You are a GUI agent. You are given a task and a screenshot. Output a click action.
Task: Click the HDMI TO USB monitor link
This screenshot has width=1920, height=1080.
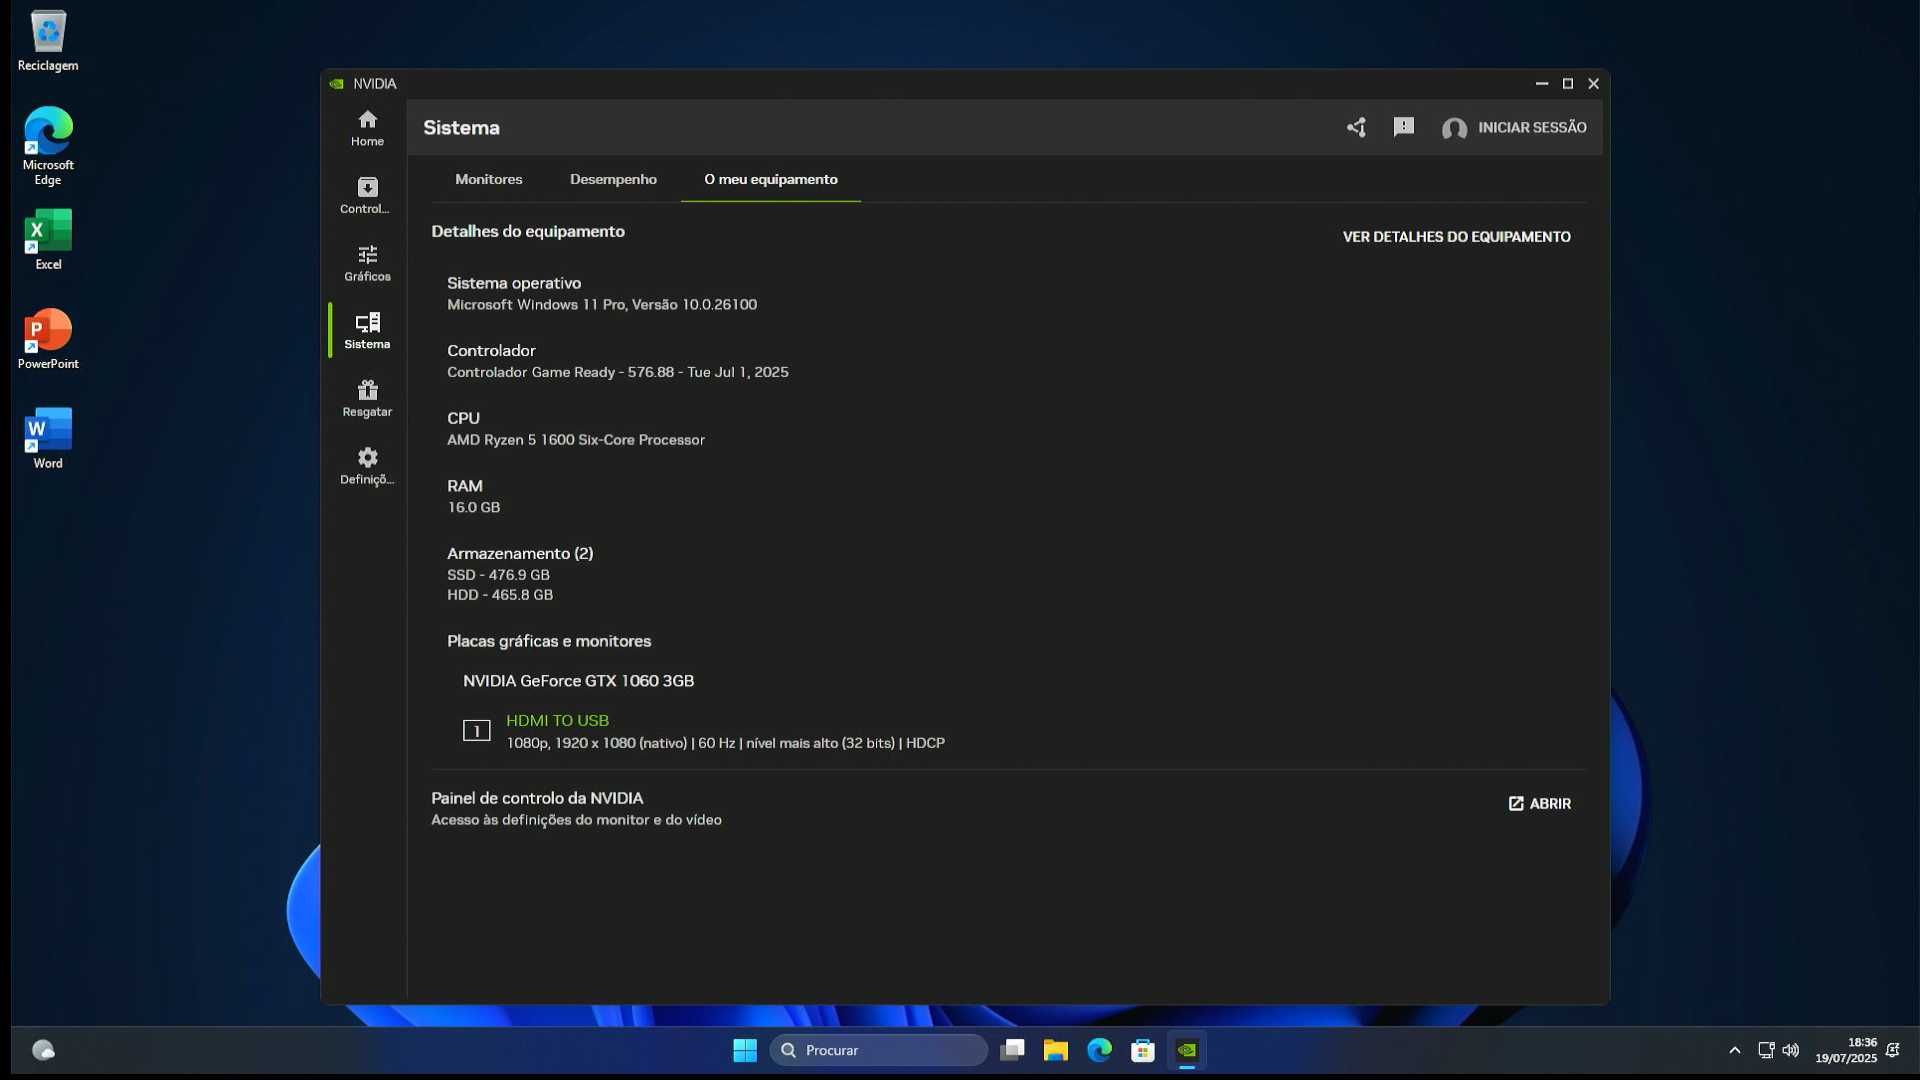click(557, 720)
